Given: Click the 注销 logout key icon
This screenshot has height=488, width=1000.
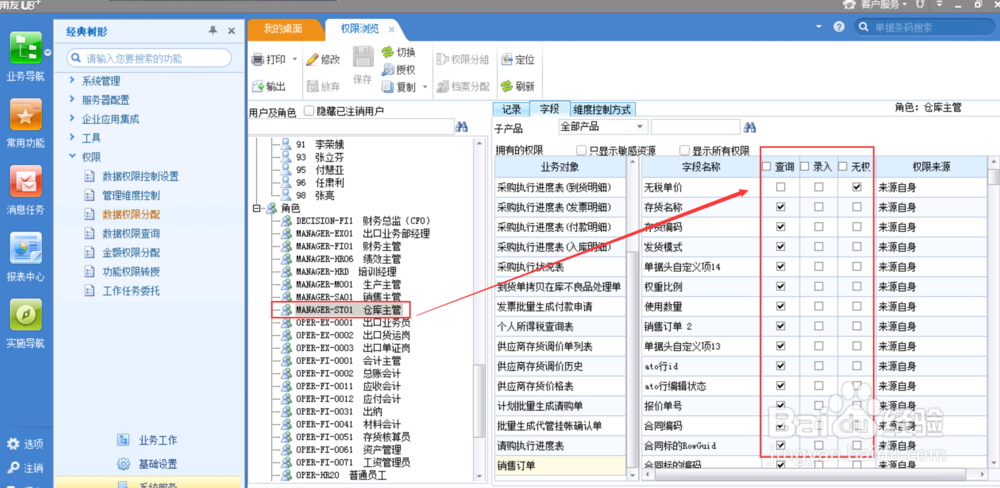Looking at the screenshot, I should 12,468.
